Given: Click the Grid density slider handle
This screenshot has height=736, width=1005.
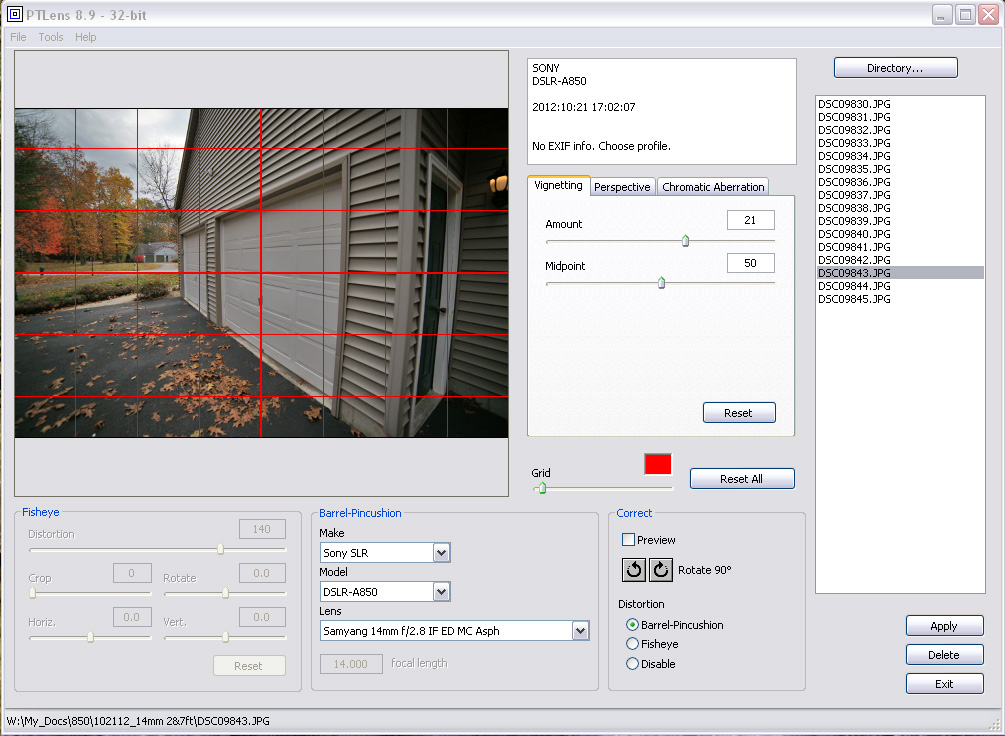Looking at the screenshot, I should click(x=542, y=488).
